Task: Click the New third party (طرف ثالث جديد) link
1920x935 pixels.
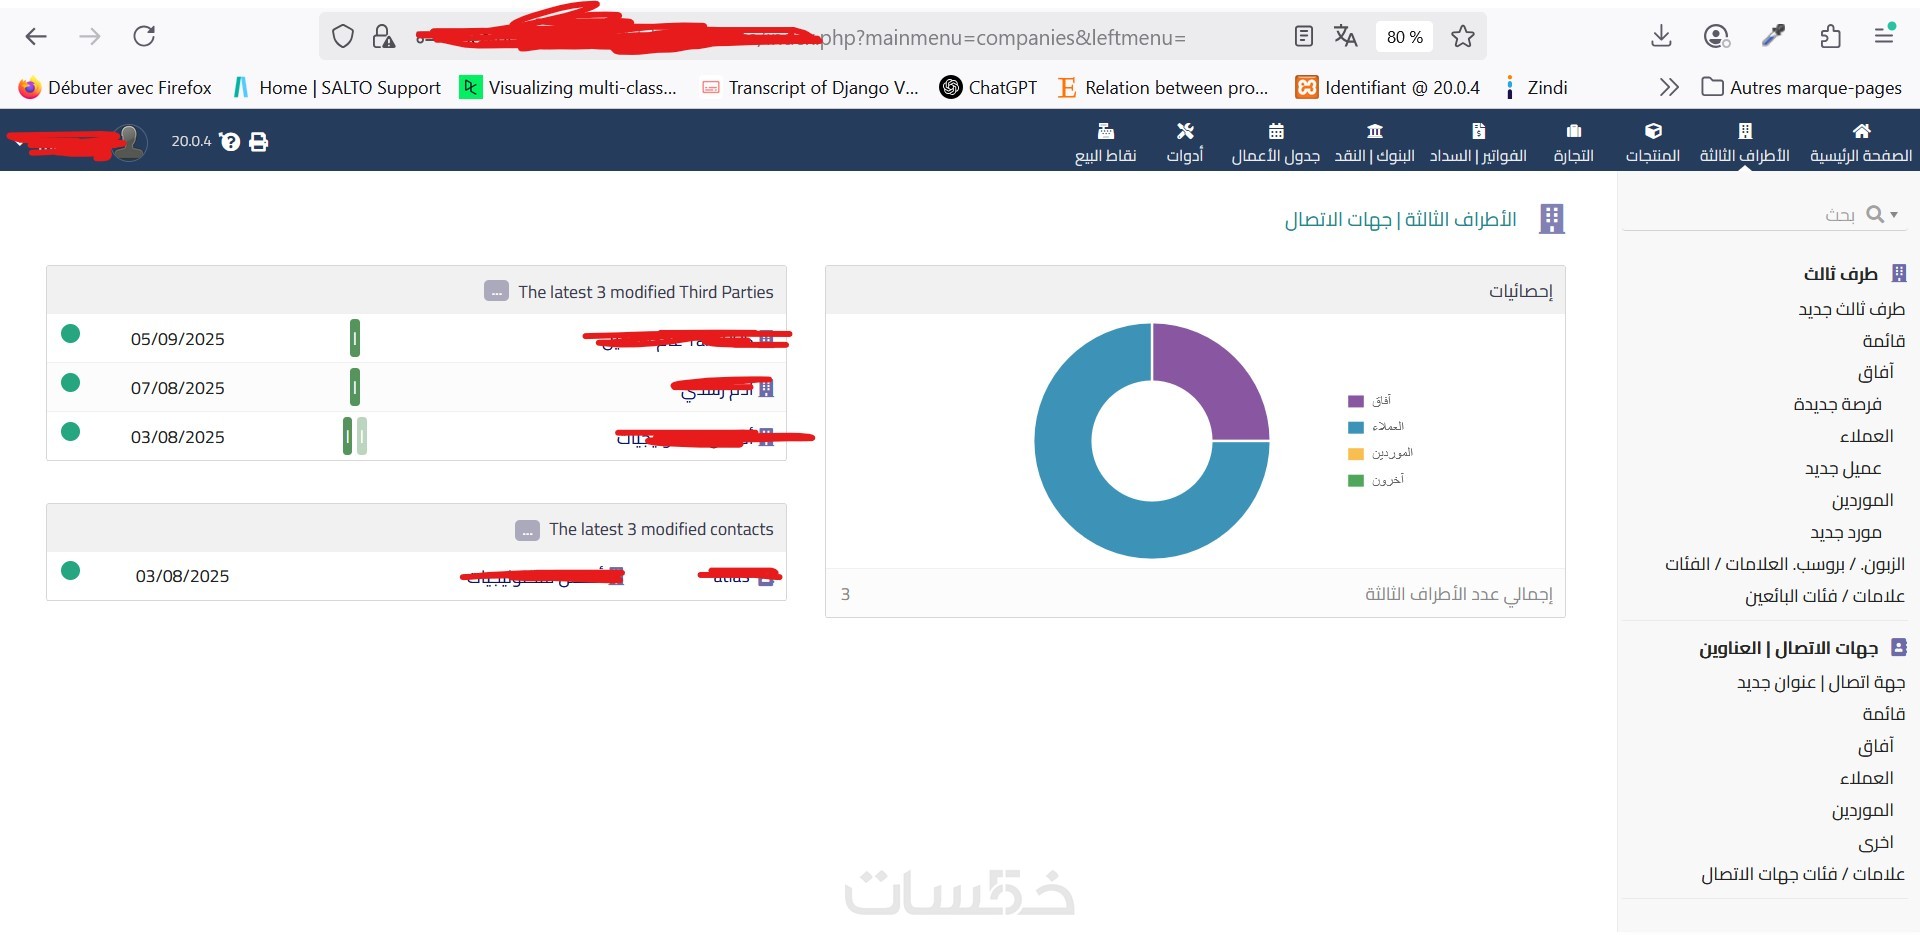Action: tap(1851, 309)
